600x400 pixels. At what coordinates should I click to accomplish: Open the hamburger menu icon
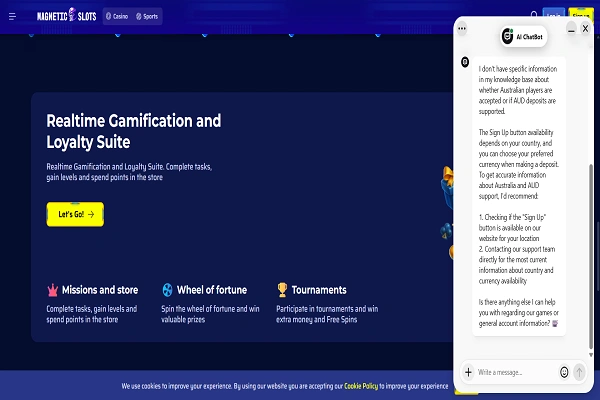[x=12, y=16]
